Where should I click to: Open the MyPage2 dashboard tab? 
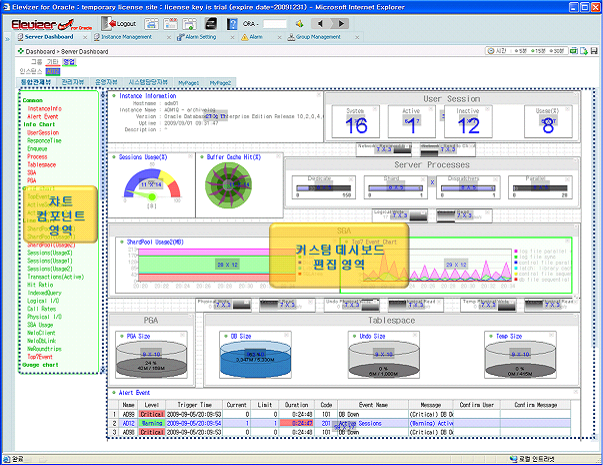pos(220,82)
